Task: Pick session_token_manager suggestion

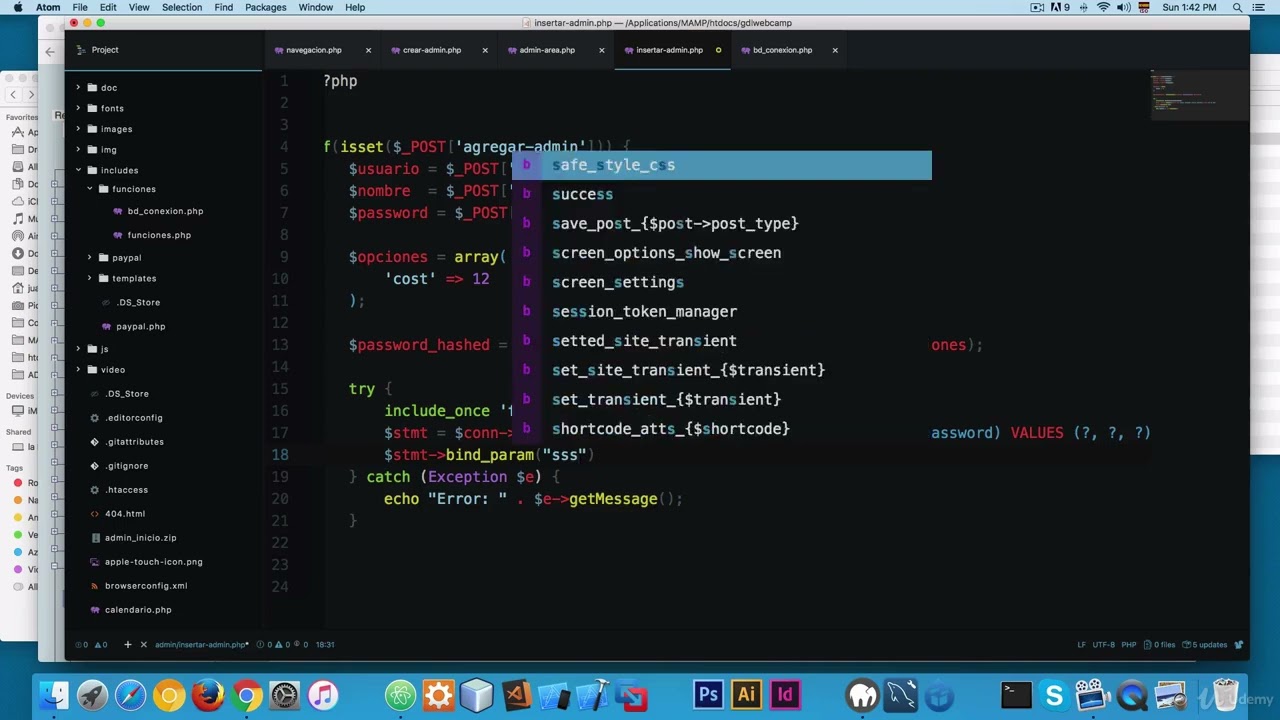Action: pos(722,312)
